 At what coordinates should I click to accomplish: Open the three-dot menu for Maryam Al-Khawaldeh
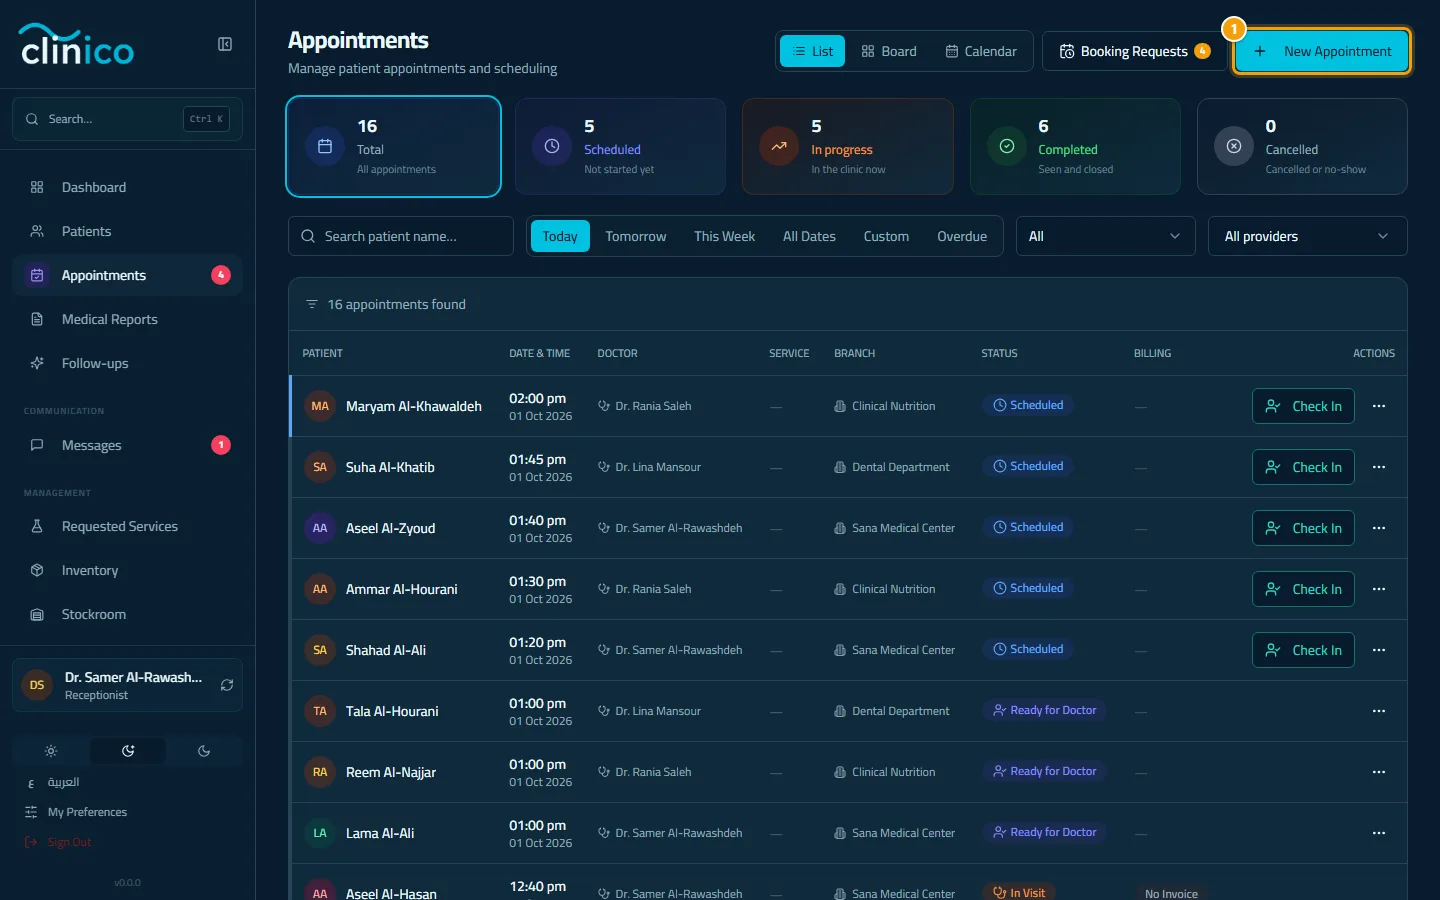click(1379, 406)
